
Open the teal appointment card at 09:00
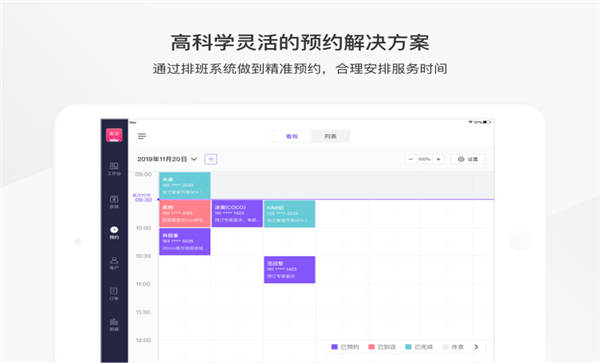pos(185,186)
